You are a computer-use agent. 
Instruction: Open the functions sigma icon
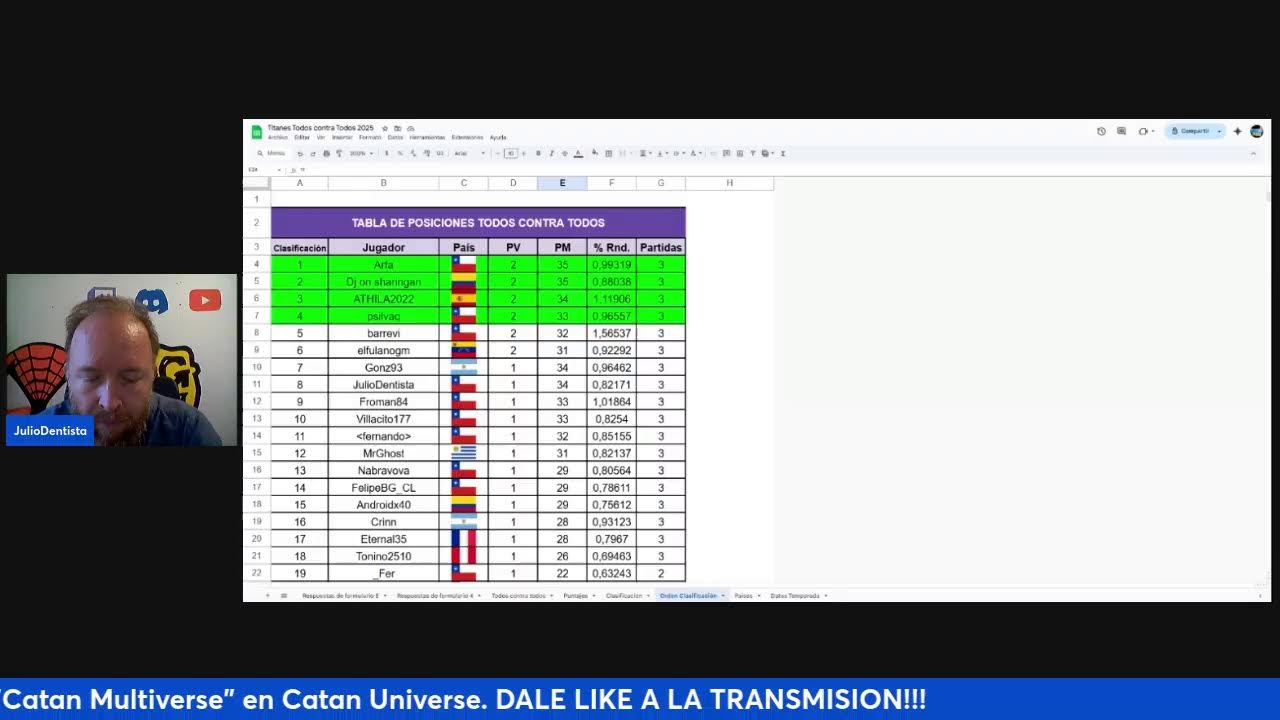click(x=783, y=153)
